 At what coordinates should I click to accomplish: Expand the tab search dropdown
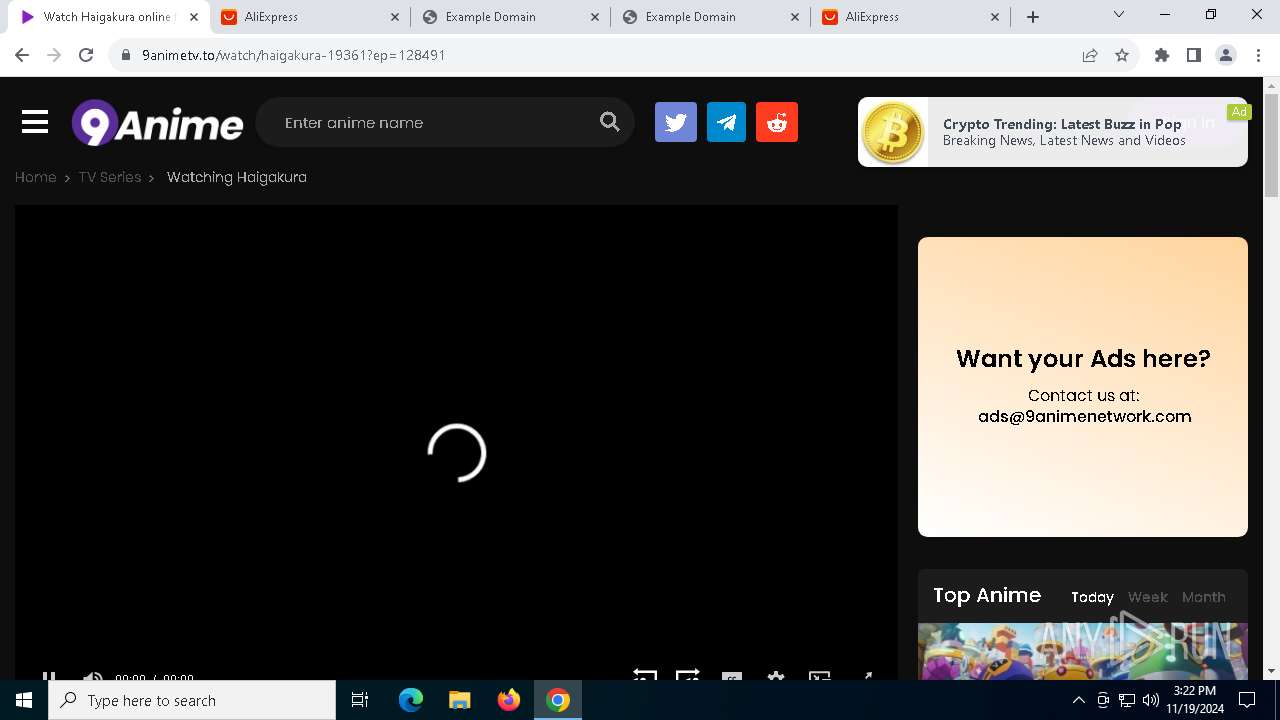(x=1119, y=15)
